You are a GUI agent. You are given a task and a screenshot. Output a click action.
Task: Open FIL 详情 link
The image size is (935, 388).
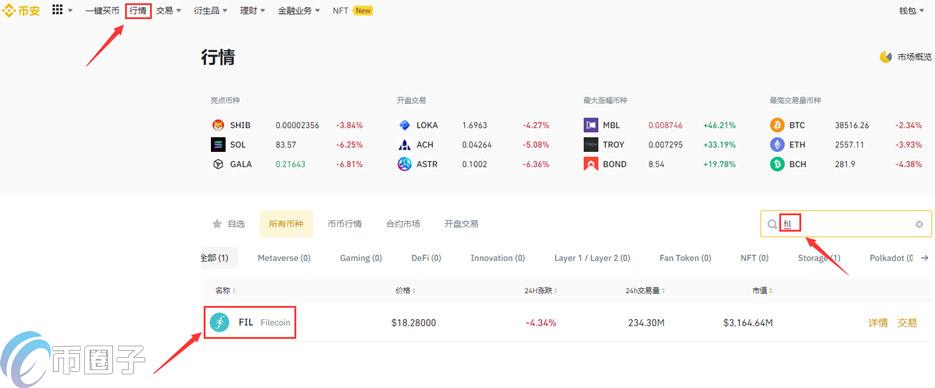coord(878,323)
